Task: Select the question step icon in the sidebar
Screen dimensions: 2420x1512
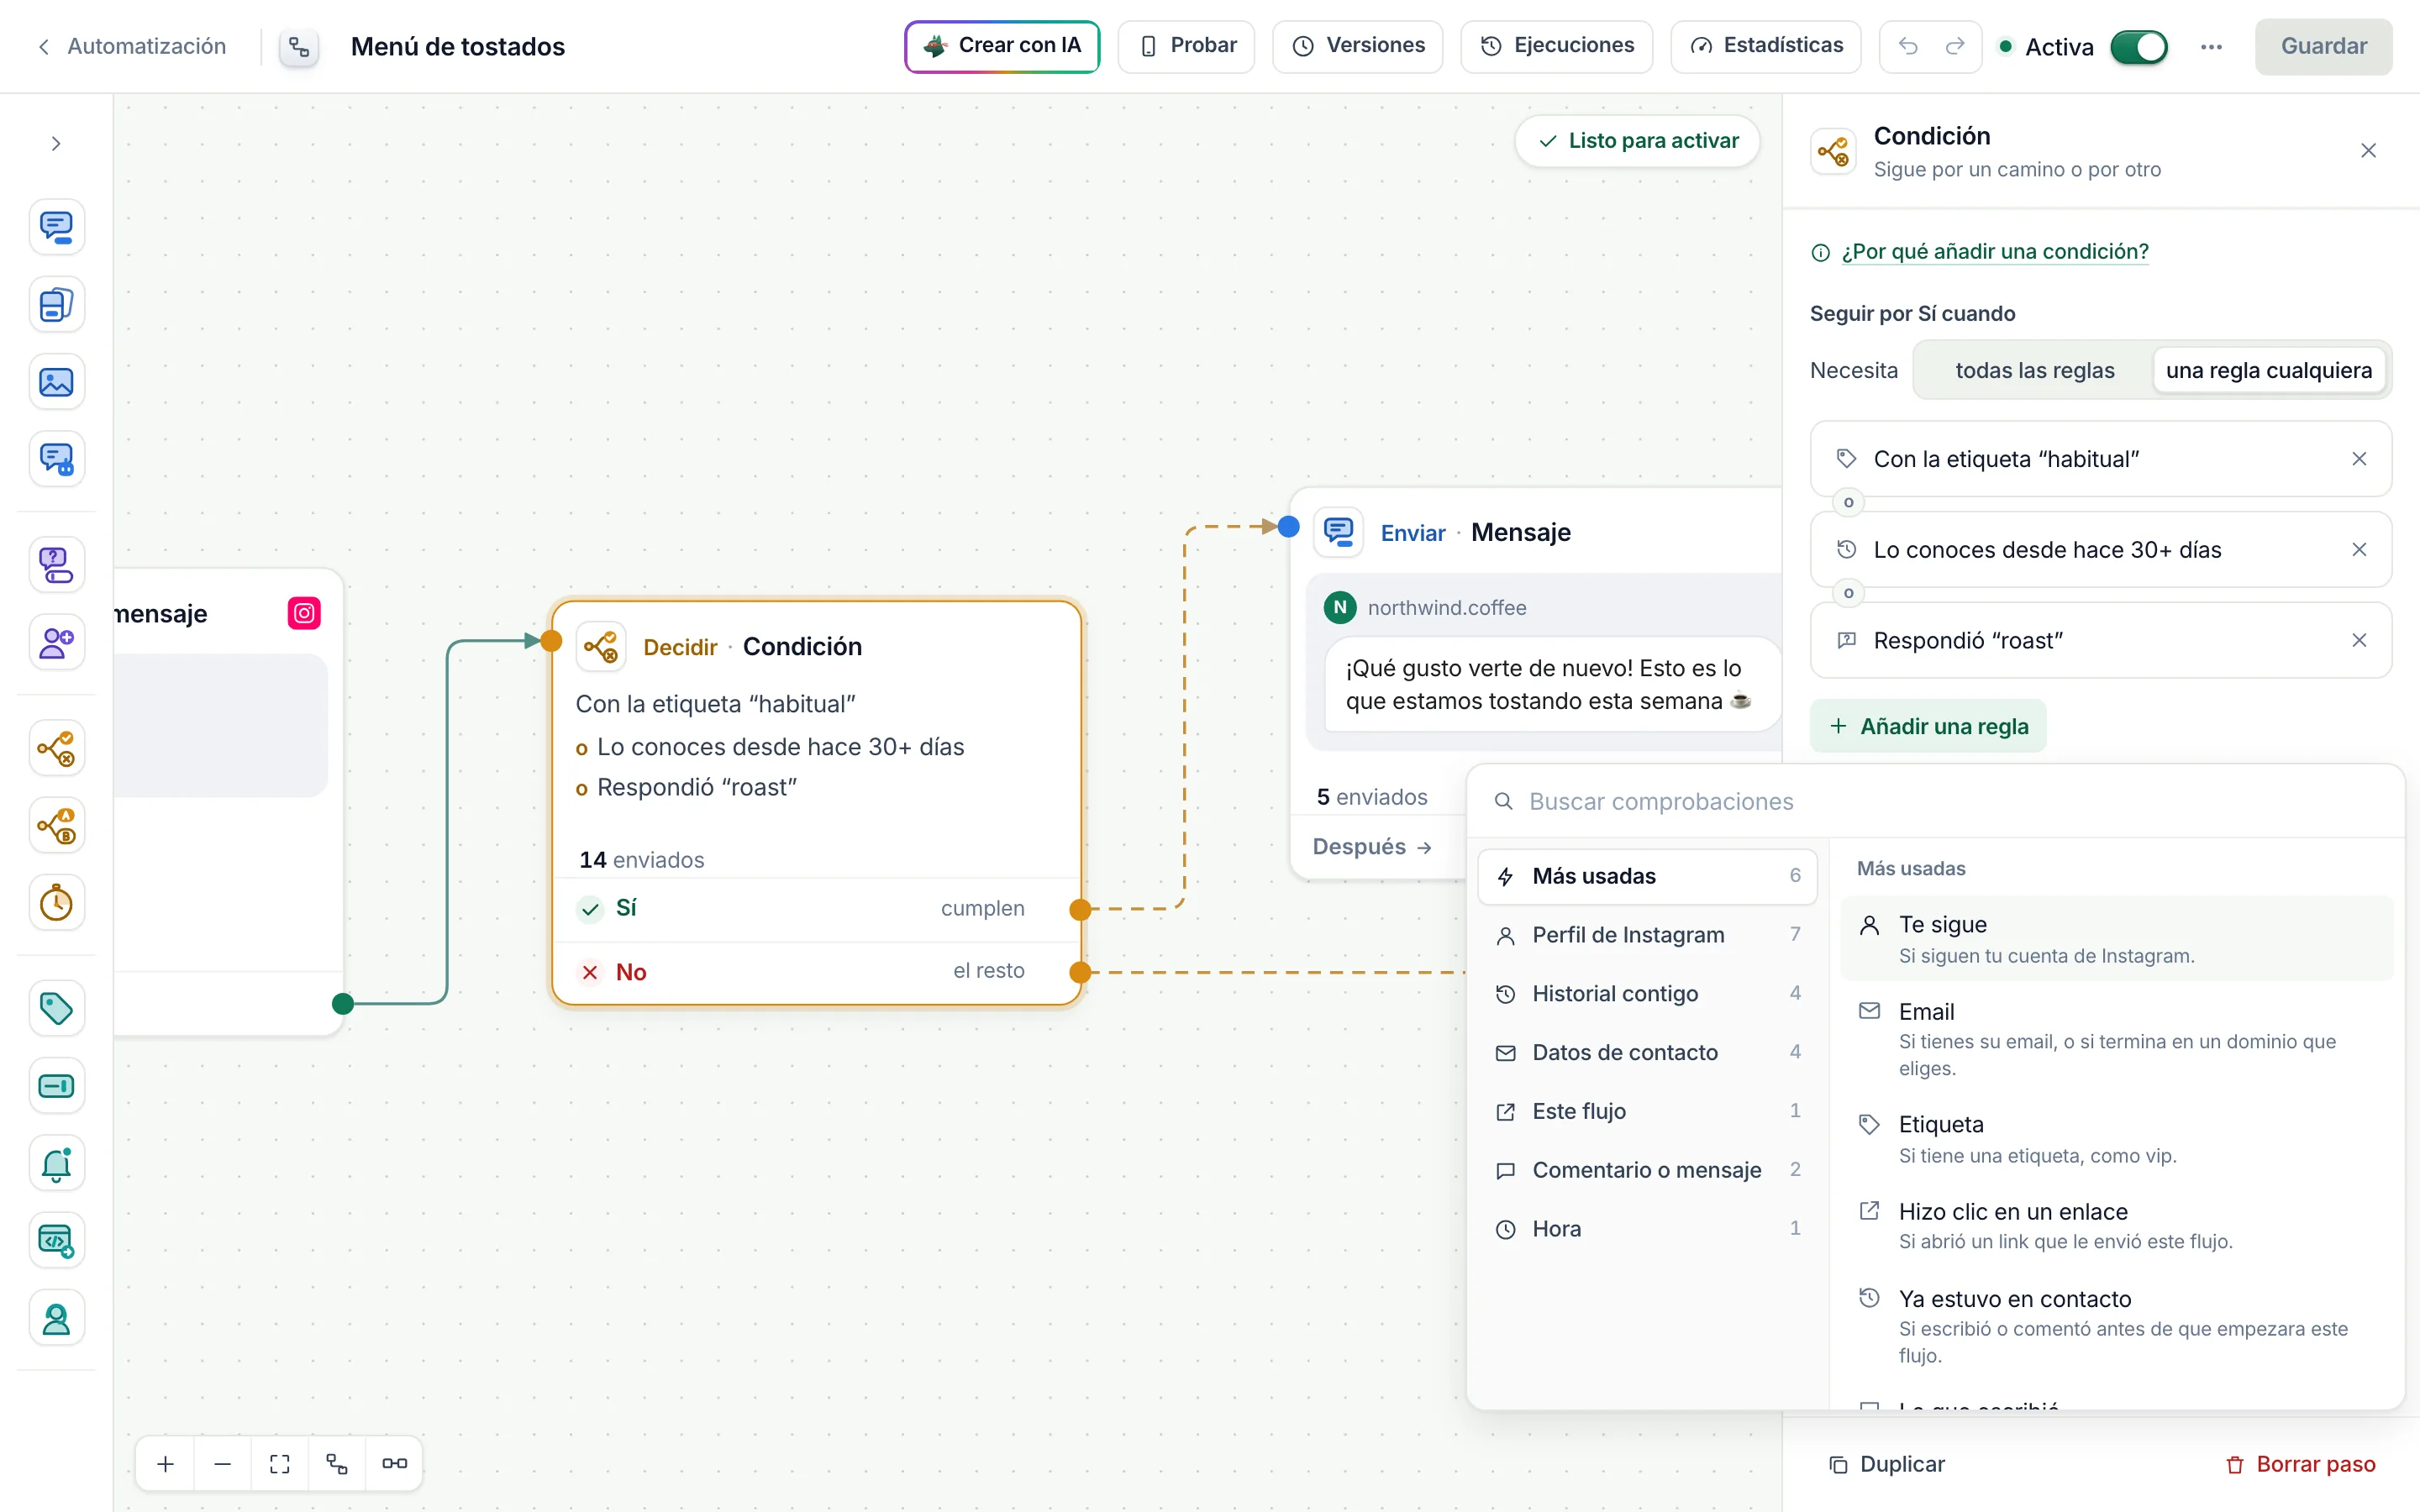Action: click(56, 565)
